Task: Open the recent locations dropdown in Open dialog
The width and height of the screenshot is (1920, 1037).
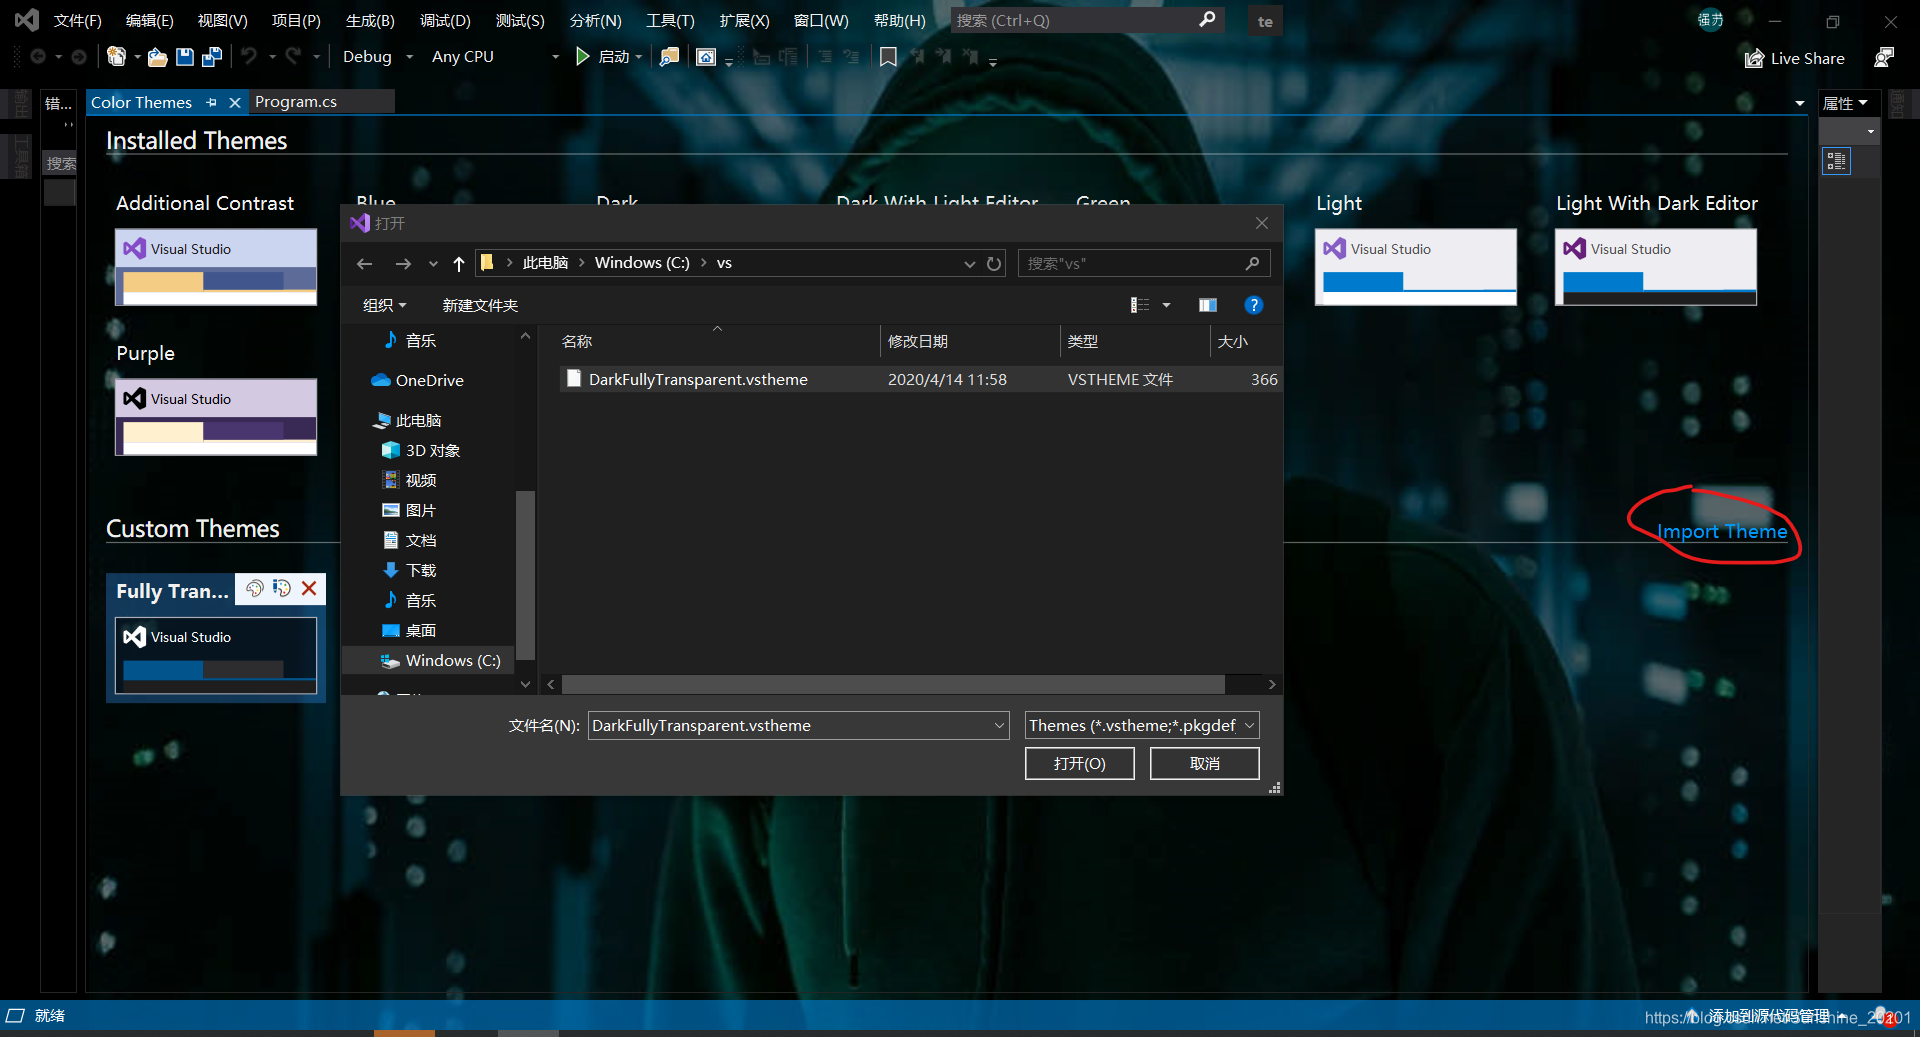Action: pyautogui.click(x=433, y=264)
